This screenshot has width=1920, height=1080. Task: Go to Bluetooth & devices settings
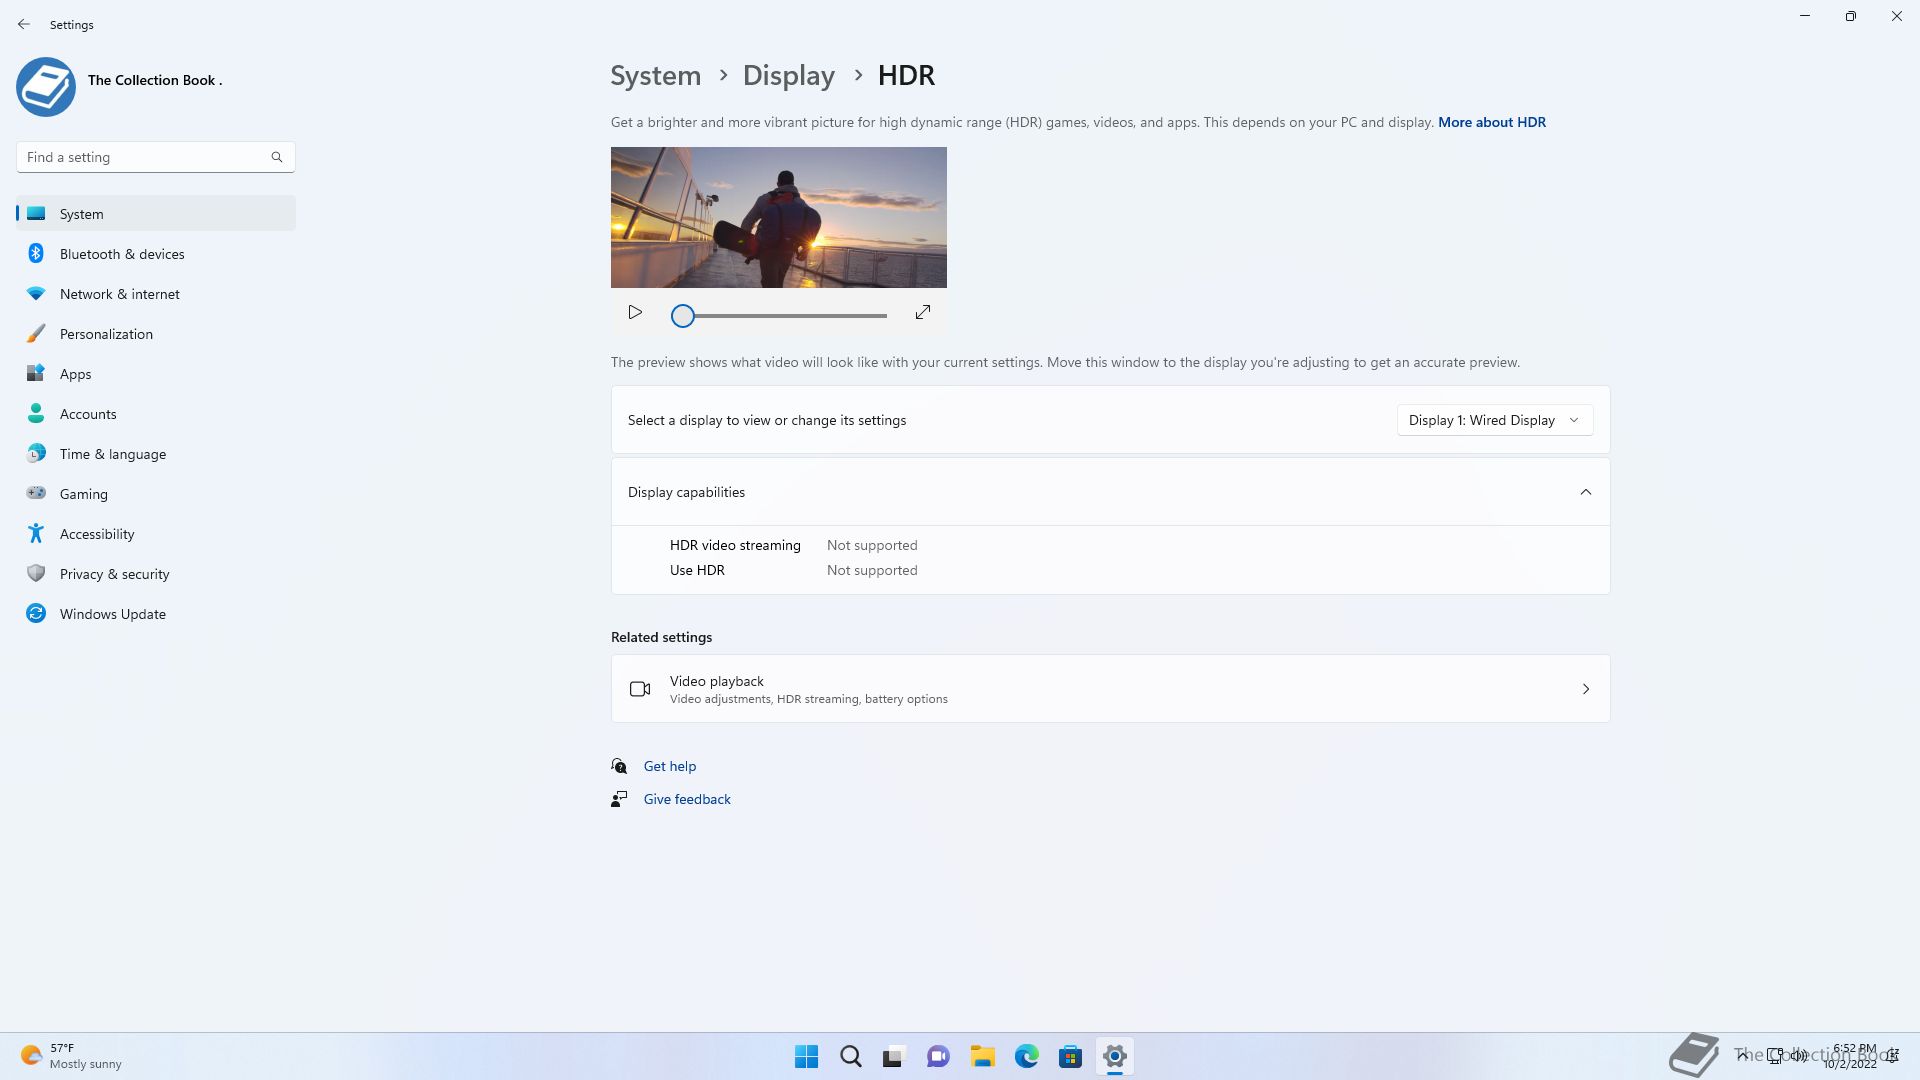point(122,254)
